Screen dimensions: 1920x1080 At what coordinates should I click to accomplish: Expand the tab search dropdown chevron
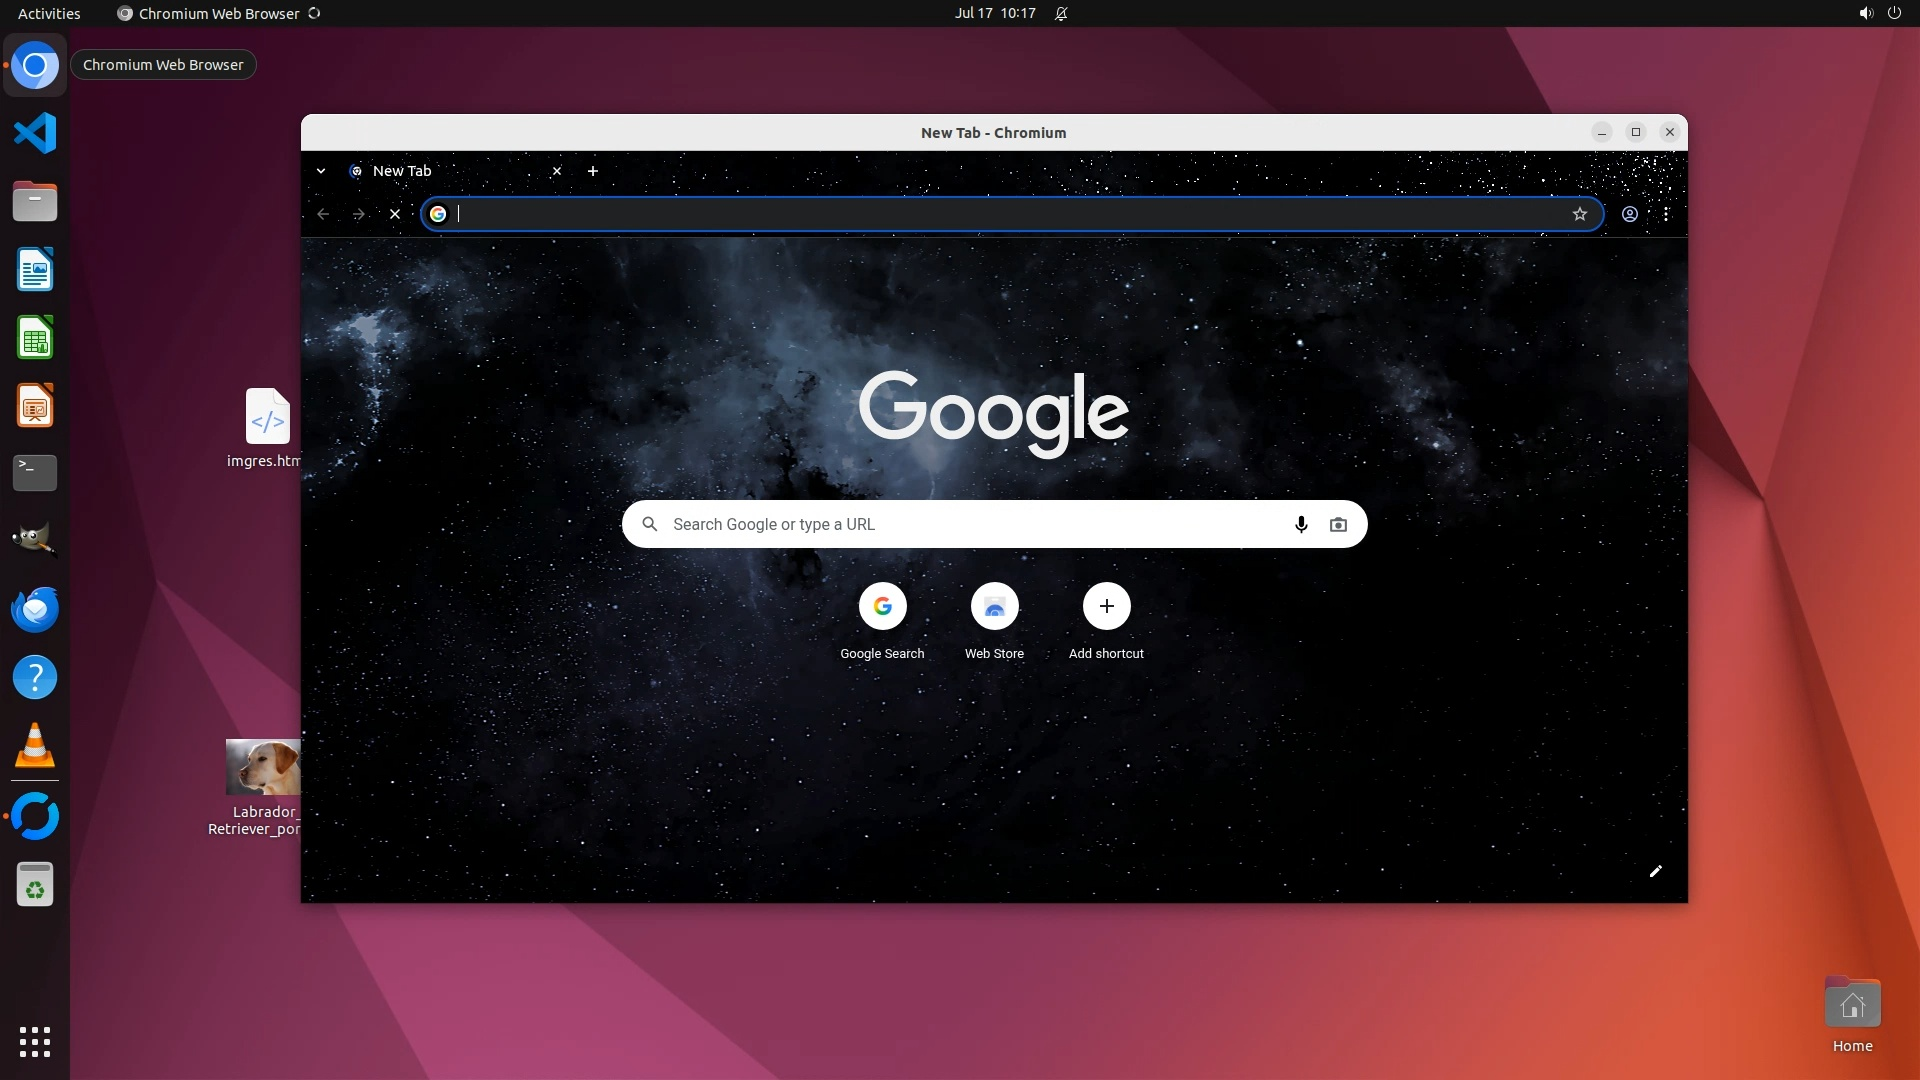pyautogui.click(x=321, y=171)
